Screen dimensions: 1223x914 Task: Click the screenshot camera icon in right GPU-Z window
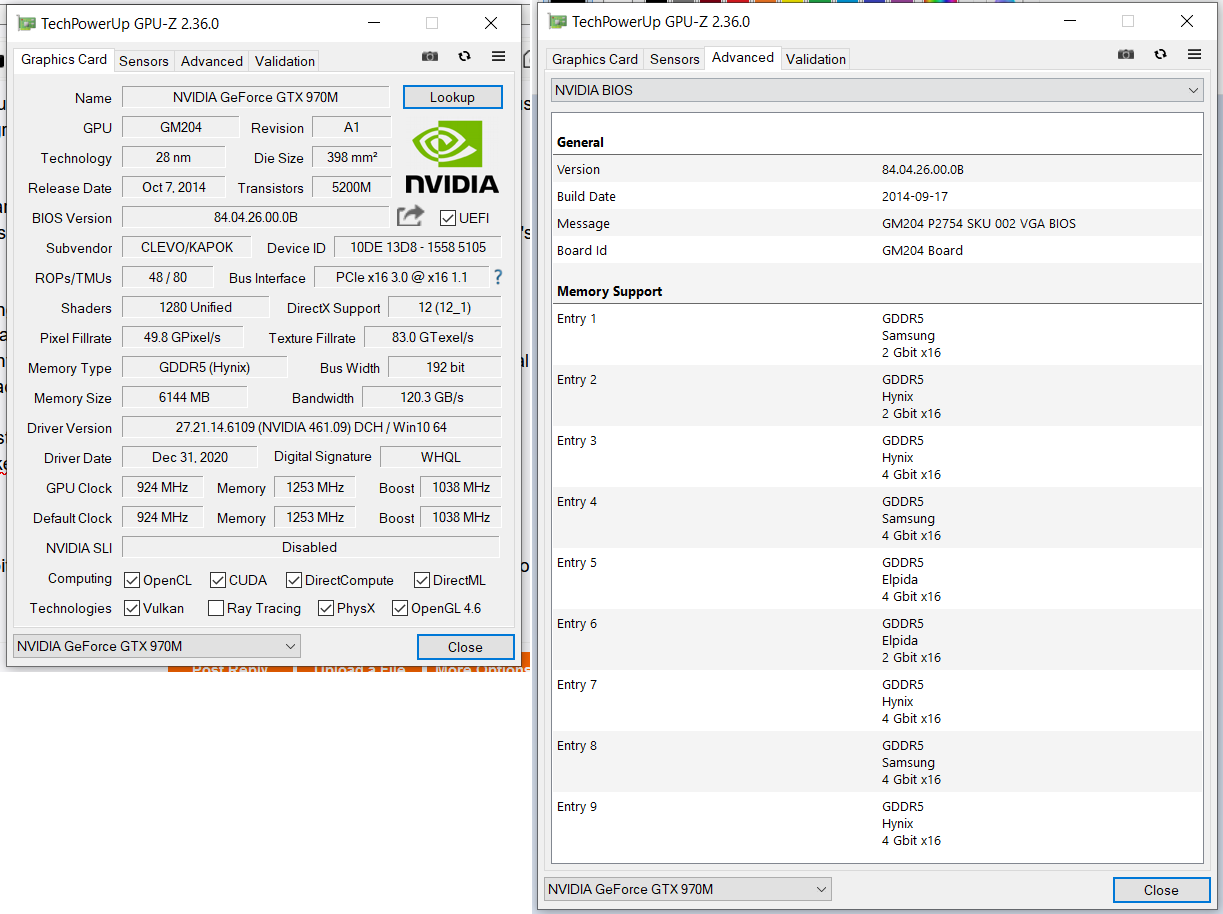click(1126, 54)
